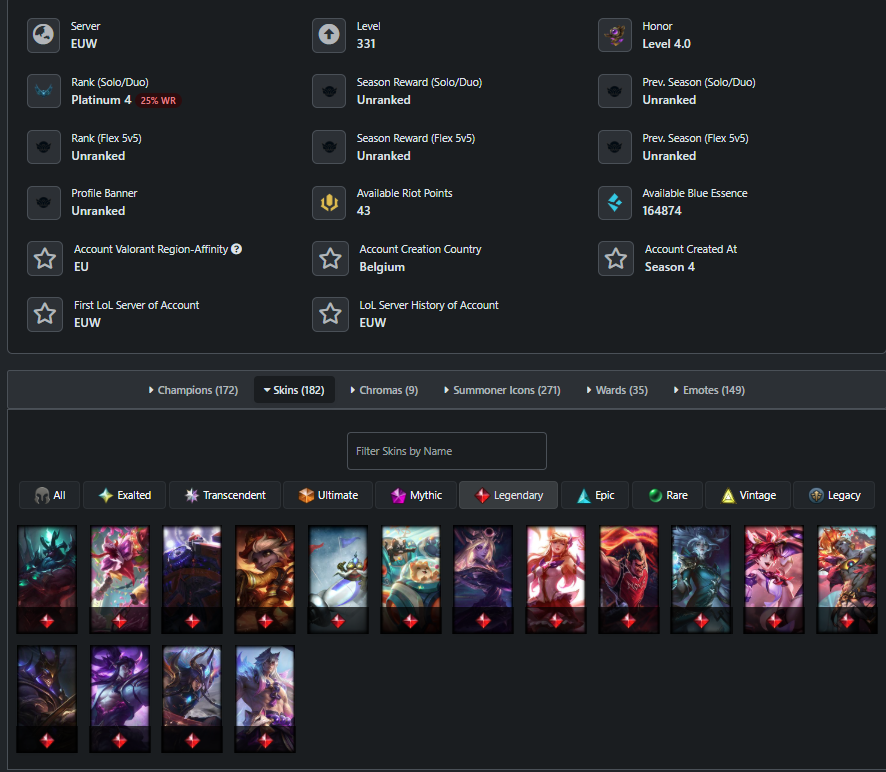
Task: Filter skins by Legacy rarity
Action: point(834,495)
